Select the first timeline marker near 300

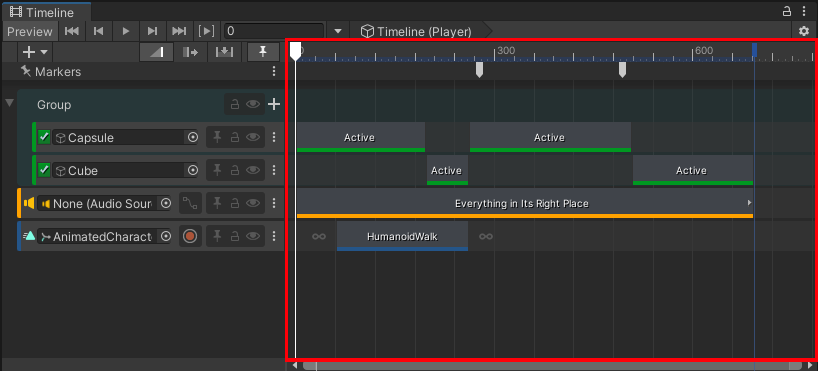tap(479, 70)
